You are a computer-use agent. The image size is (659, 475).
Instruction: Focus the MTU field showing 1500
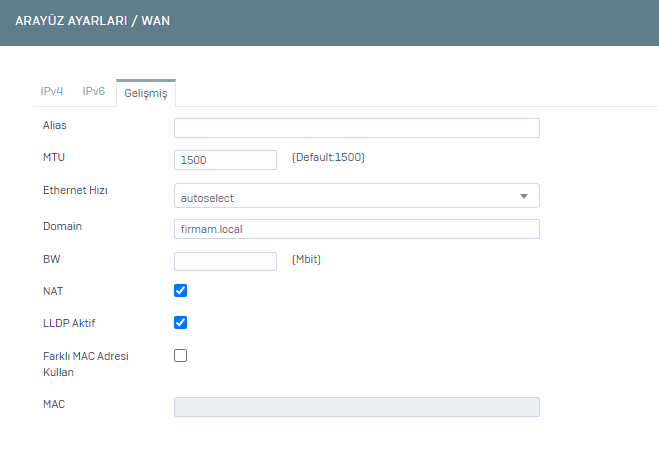pyautogui.click(x=225, y=160)
